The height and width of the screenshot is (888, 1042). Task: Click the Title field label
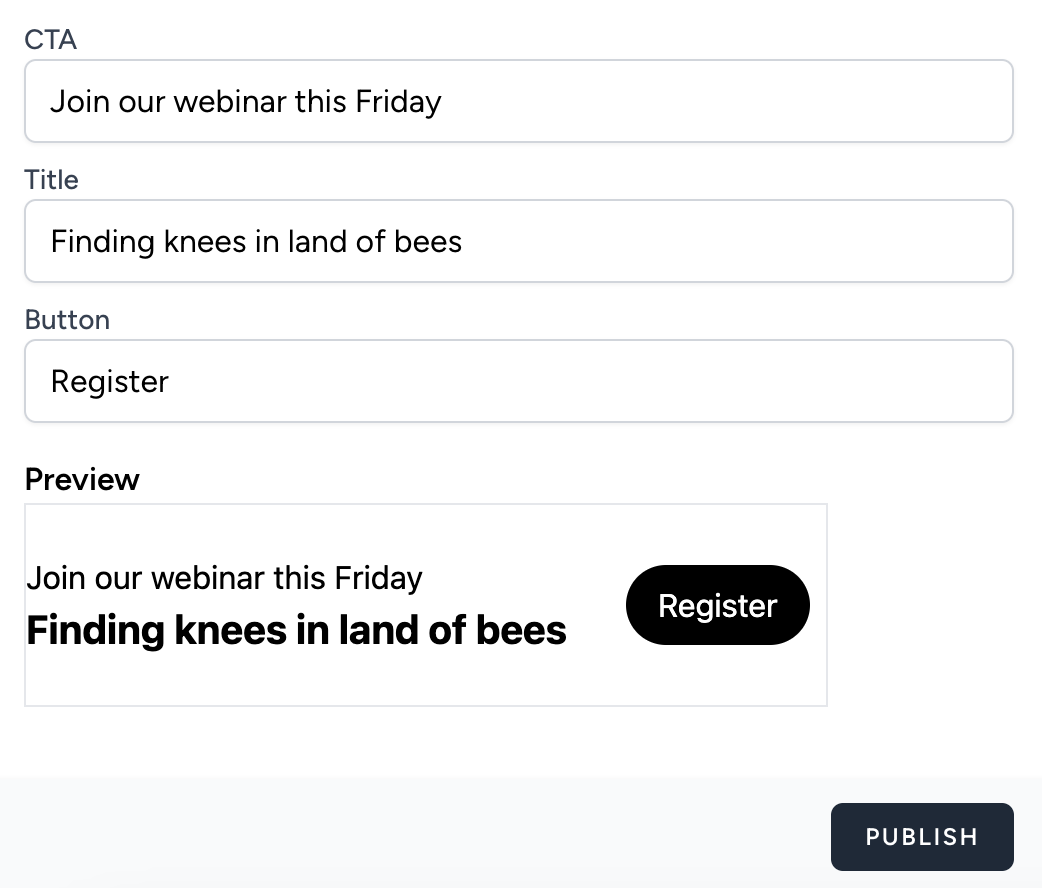tap(51, 179)
